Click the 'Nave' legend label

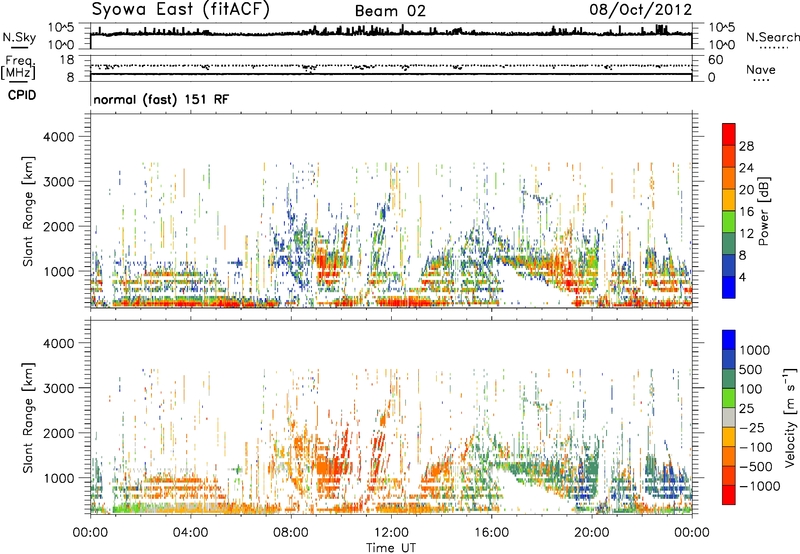[x=760, y=69]
